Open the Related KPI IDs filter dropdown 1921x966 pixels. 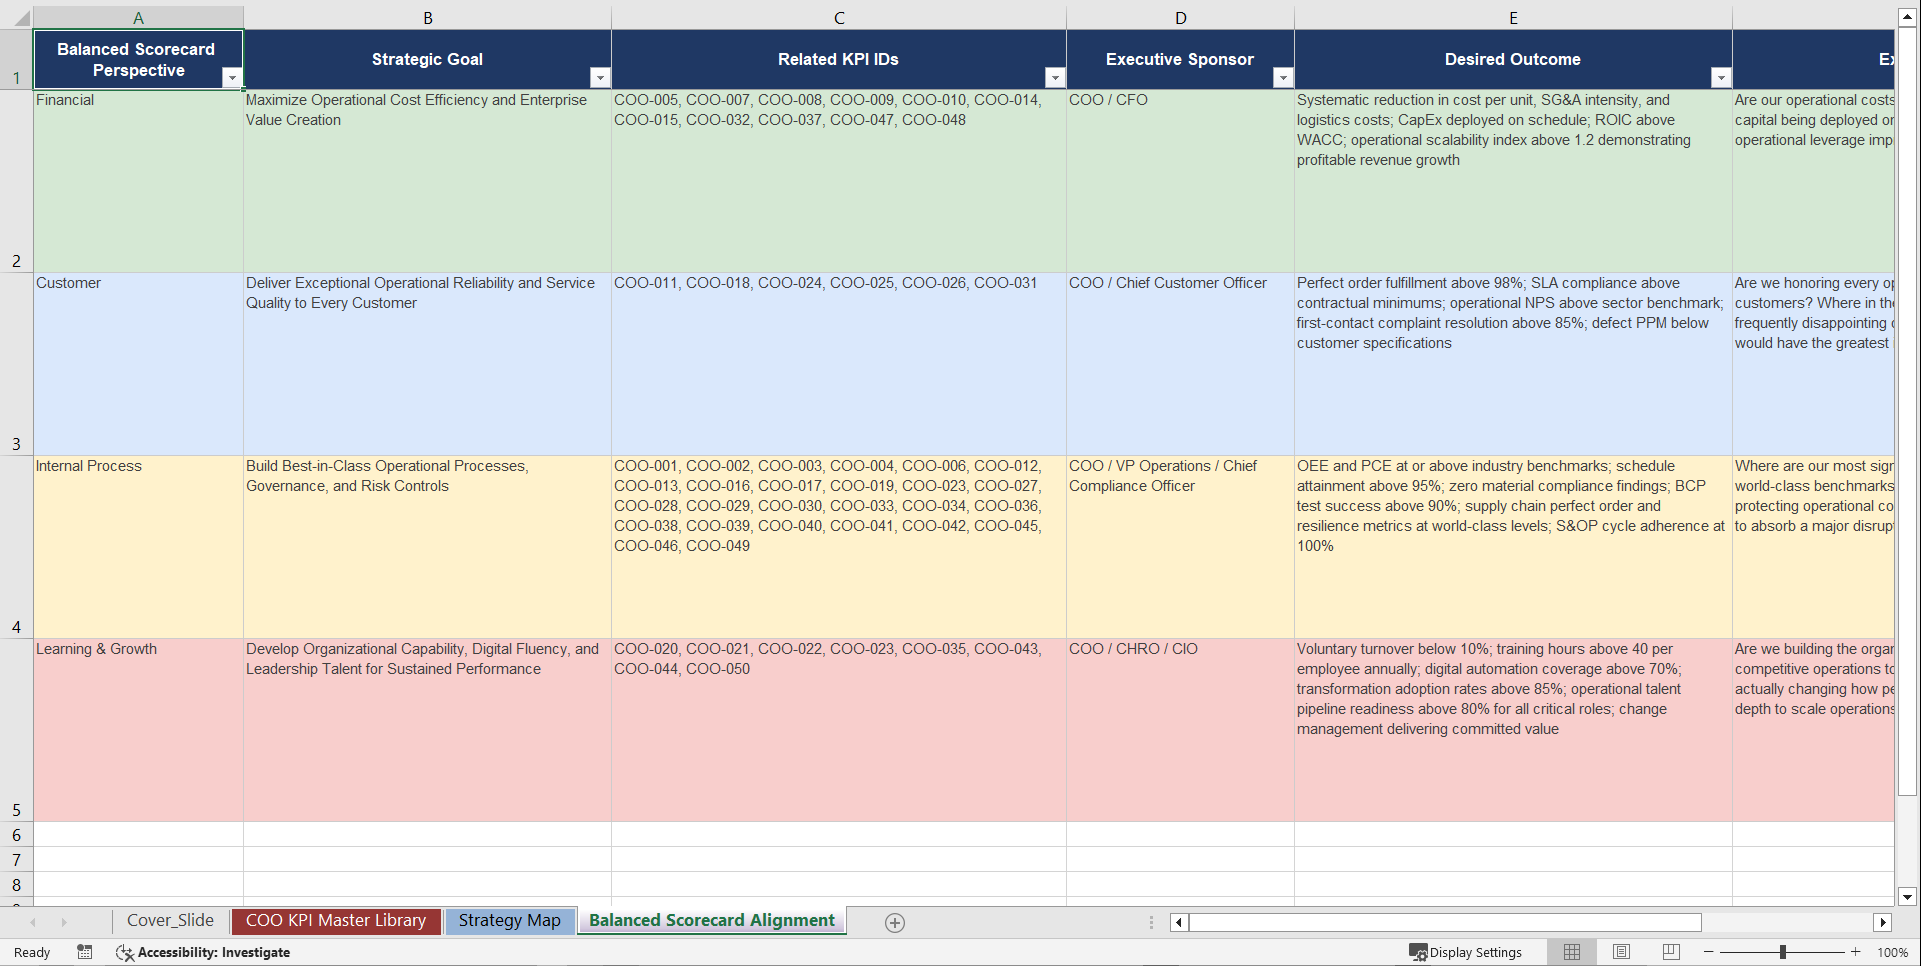click(1055, 78)
